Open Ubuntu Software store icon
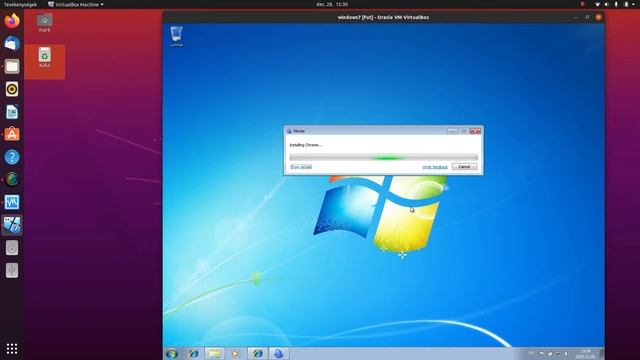The image size is (640, 360). pyautogui.click(x=12, y=134)
